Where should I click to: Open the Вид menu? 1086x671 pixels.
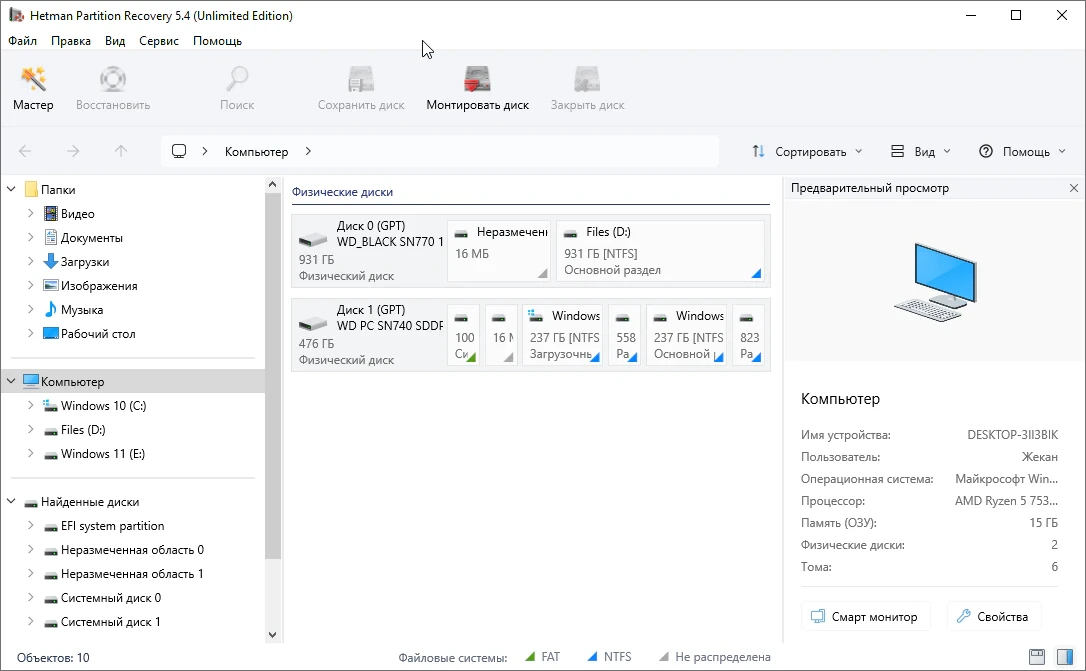(115, 41)
